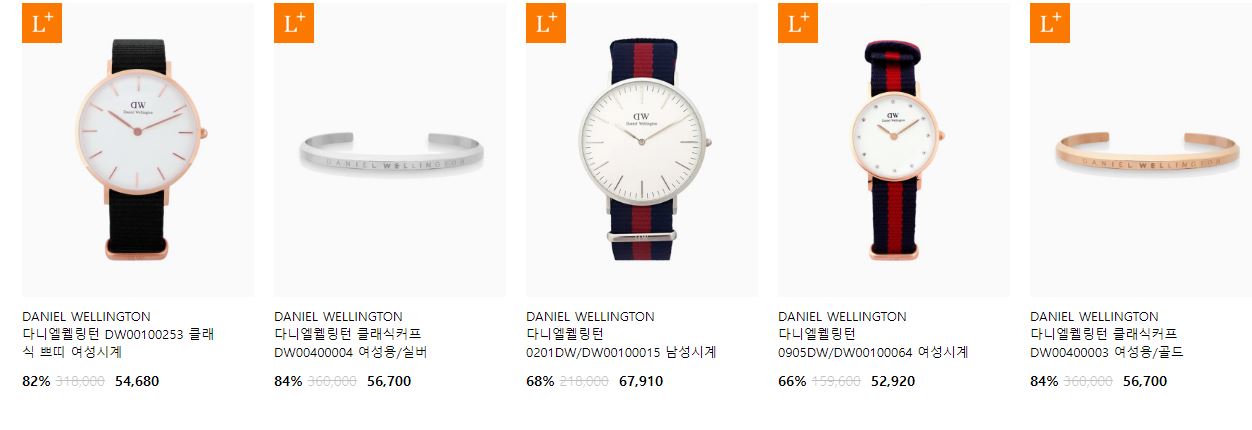Screen dimensions: 1252x430
Task: Open the 0905DW/DW00100064 women's watch title
Action: 873,343
